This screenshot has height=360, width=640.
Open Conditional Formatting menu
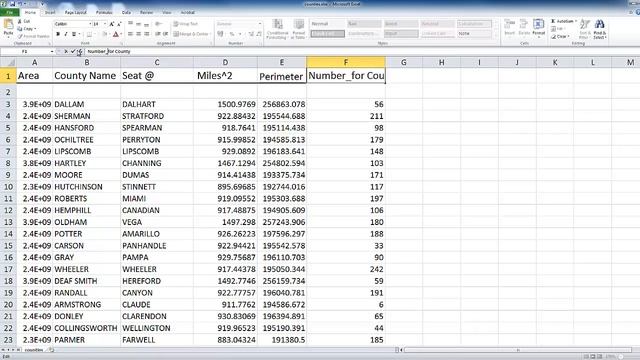277,29
